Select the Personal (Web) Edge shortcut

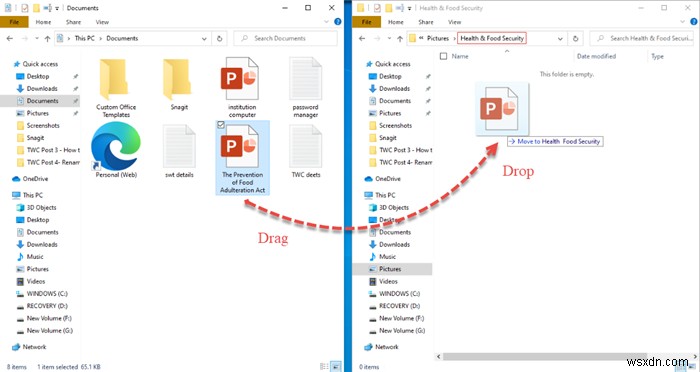tap(116, 150)
